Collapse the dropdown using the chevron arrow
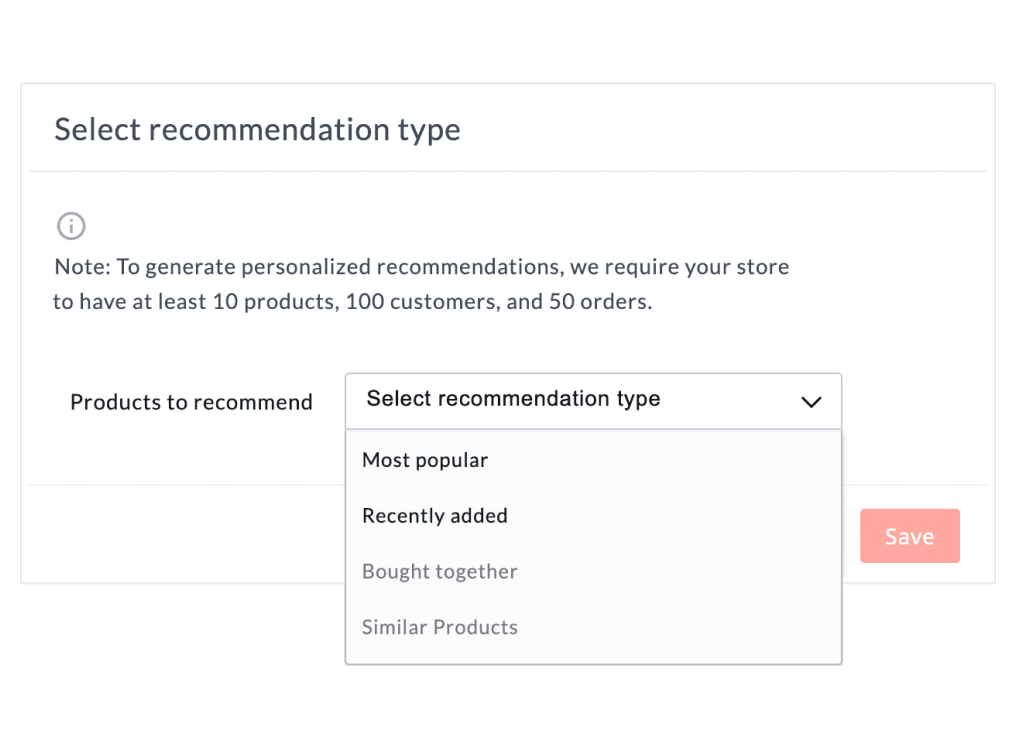This screenshot has width=1016, height=734. coord(811,402)
